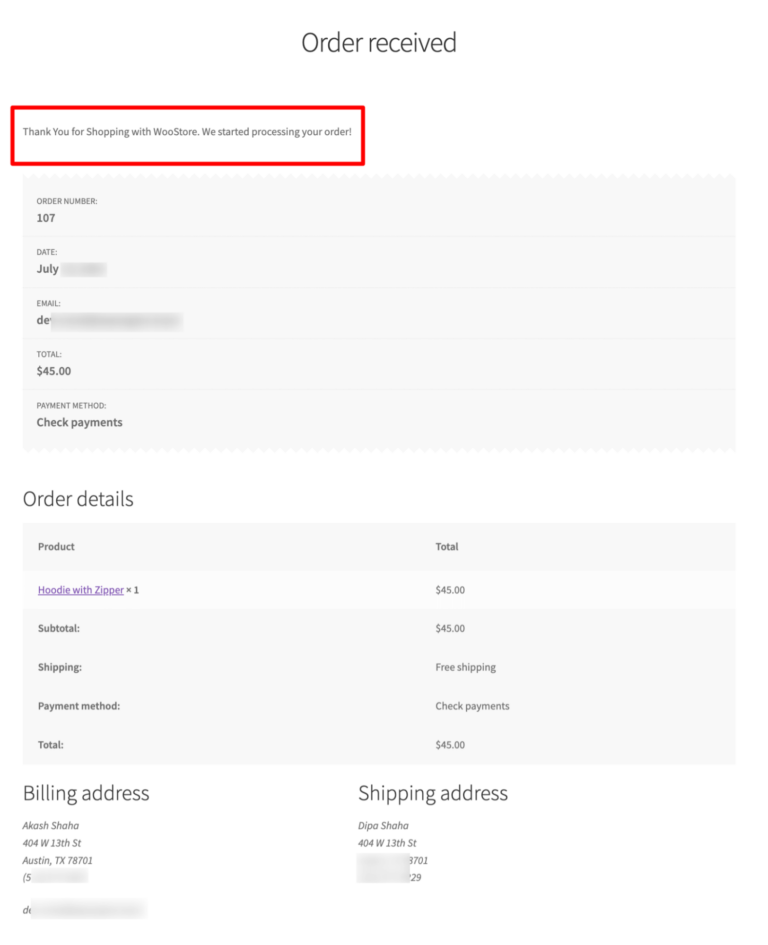The height and width of the screenshot is (945, 768).
Task: Click the Total column header
Action: click(x=446, y=547)
